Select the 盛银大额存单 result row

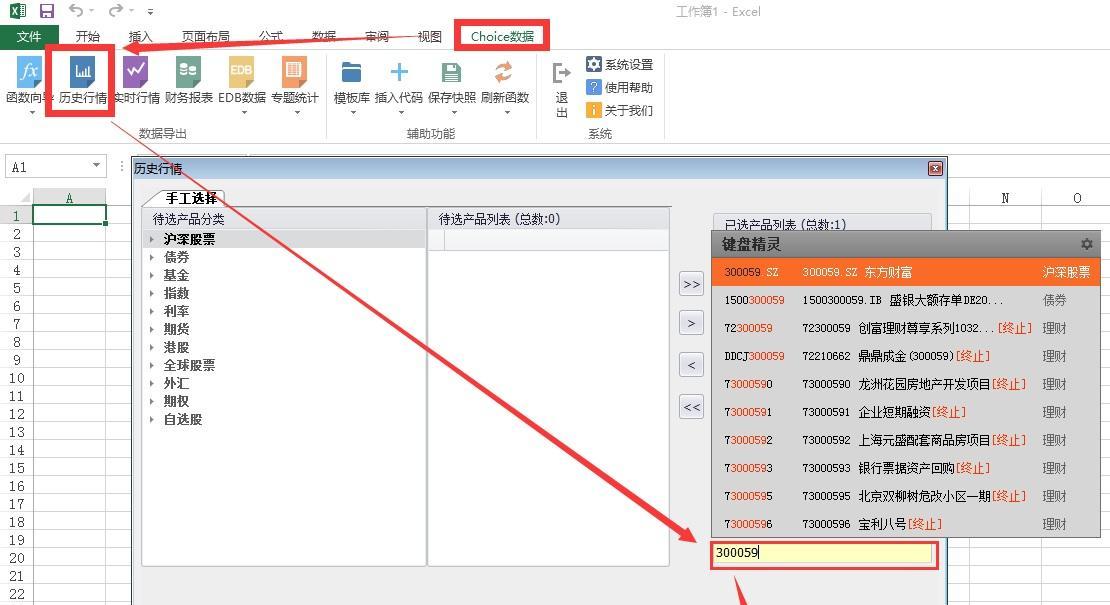[x=906, y=300]
